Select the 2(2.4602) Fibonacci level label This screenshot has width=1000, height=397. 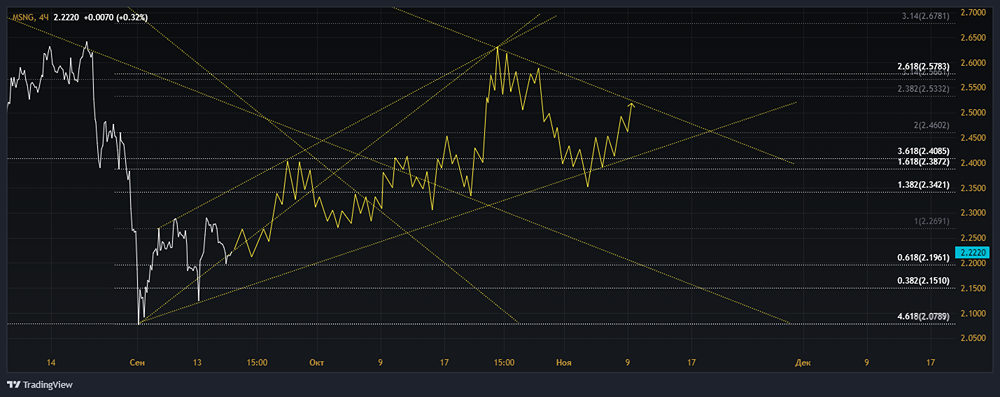click(x=932, y=126)
